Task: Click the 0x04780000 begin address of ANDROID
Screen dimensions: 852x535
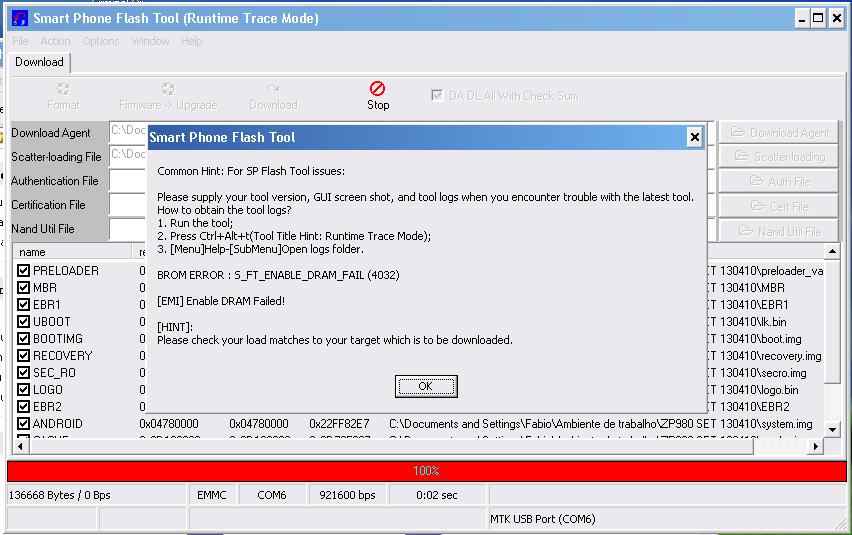Action: 169,424
